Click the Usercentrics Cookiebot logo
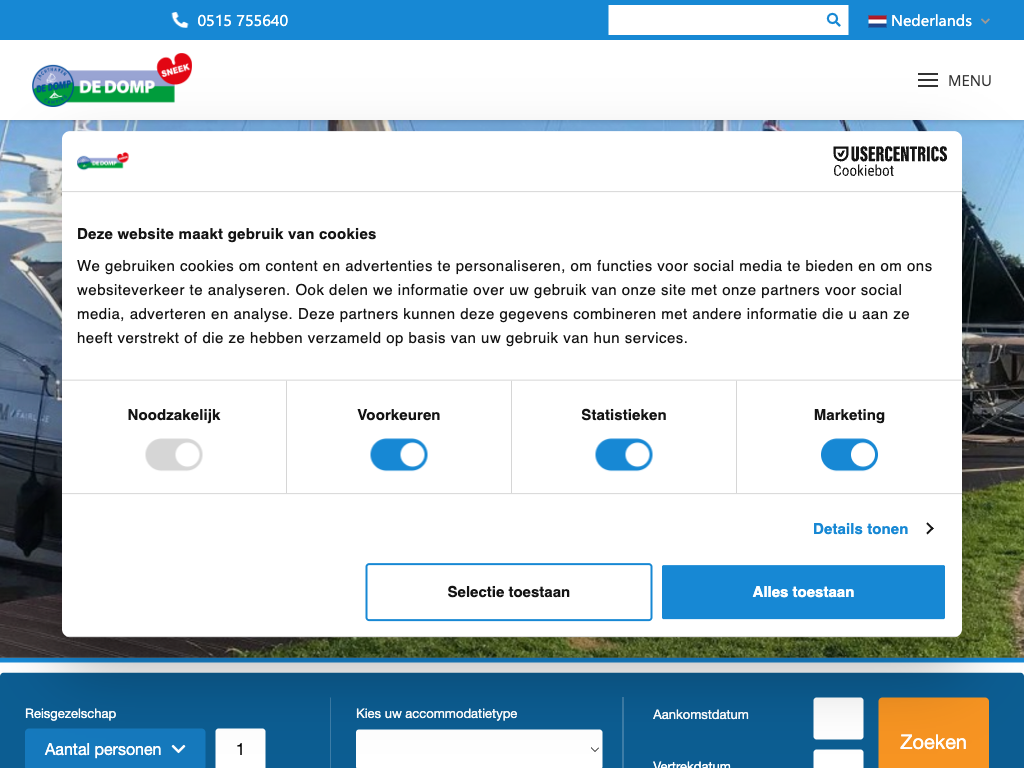Viewport: 1024px width, 768px height. pyautogui.click(x=889, y=161)
